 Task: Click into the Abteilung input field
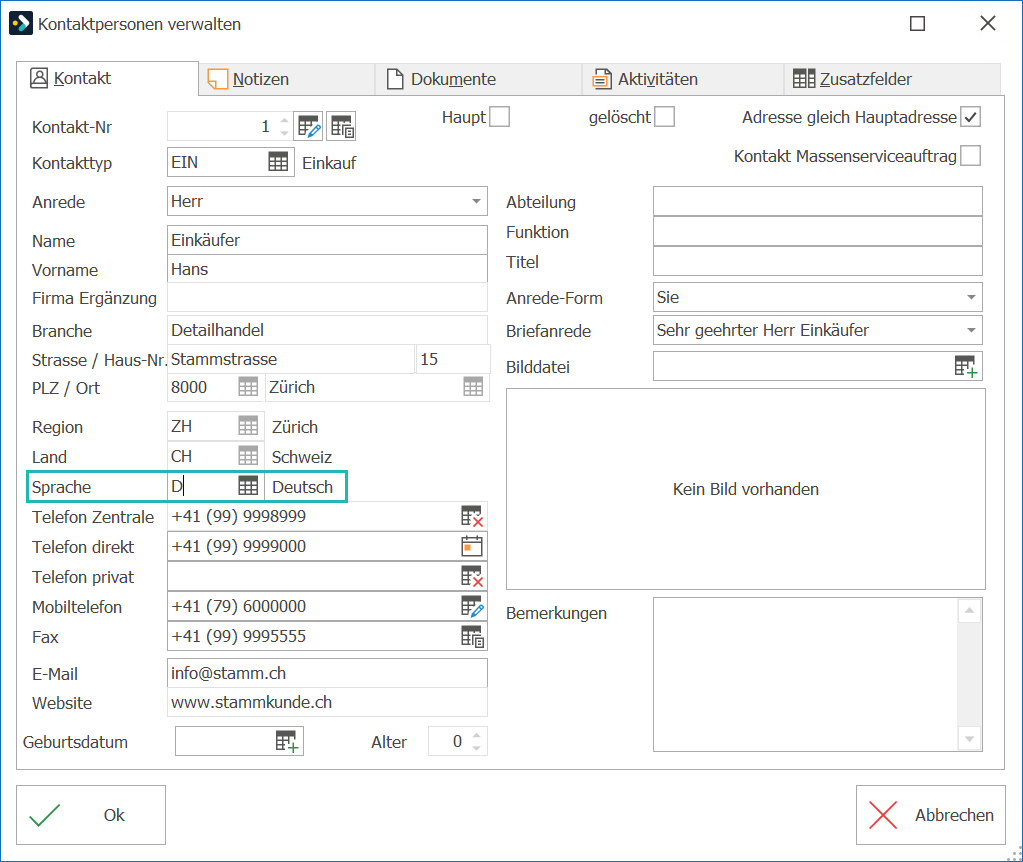click(x=817, y=202)
